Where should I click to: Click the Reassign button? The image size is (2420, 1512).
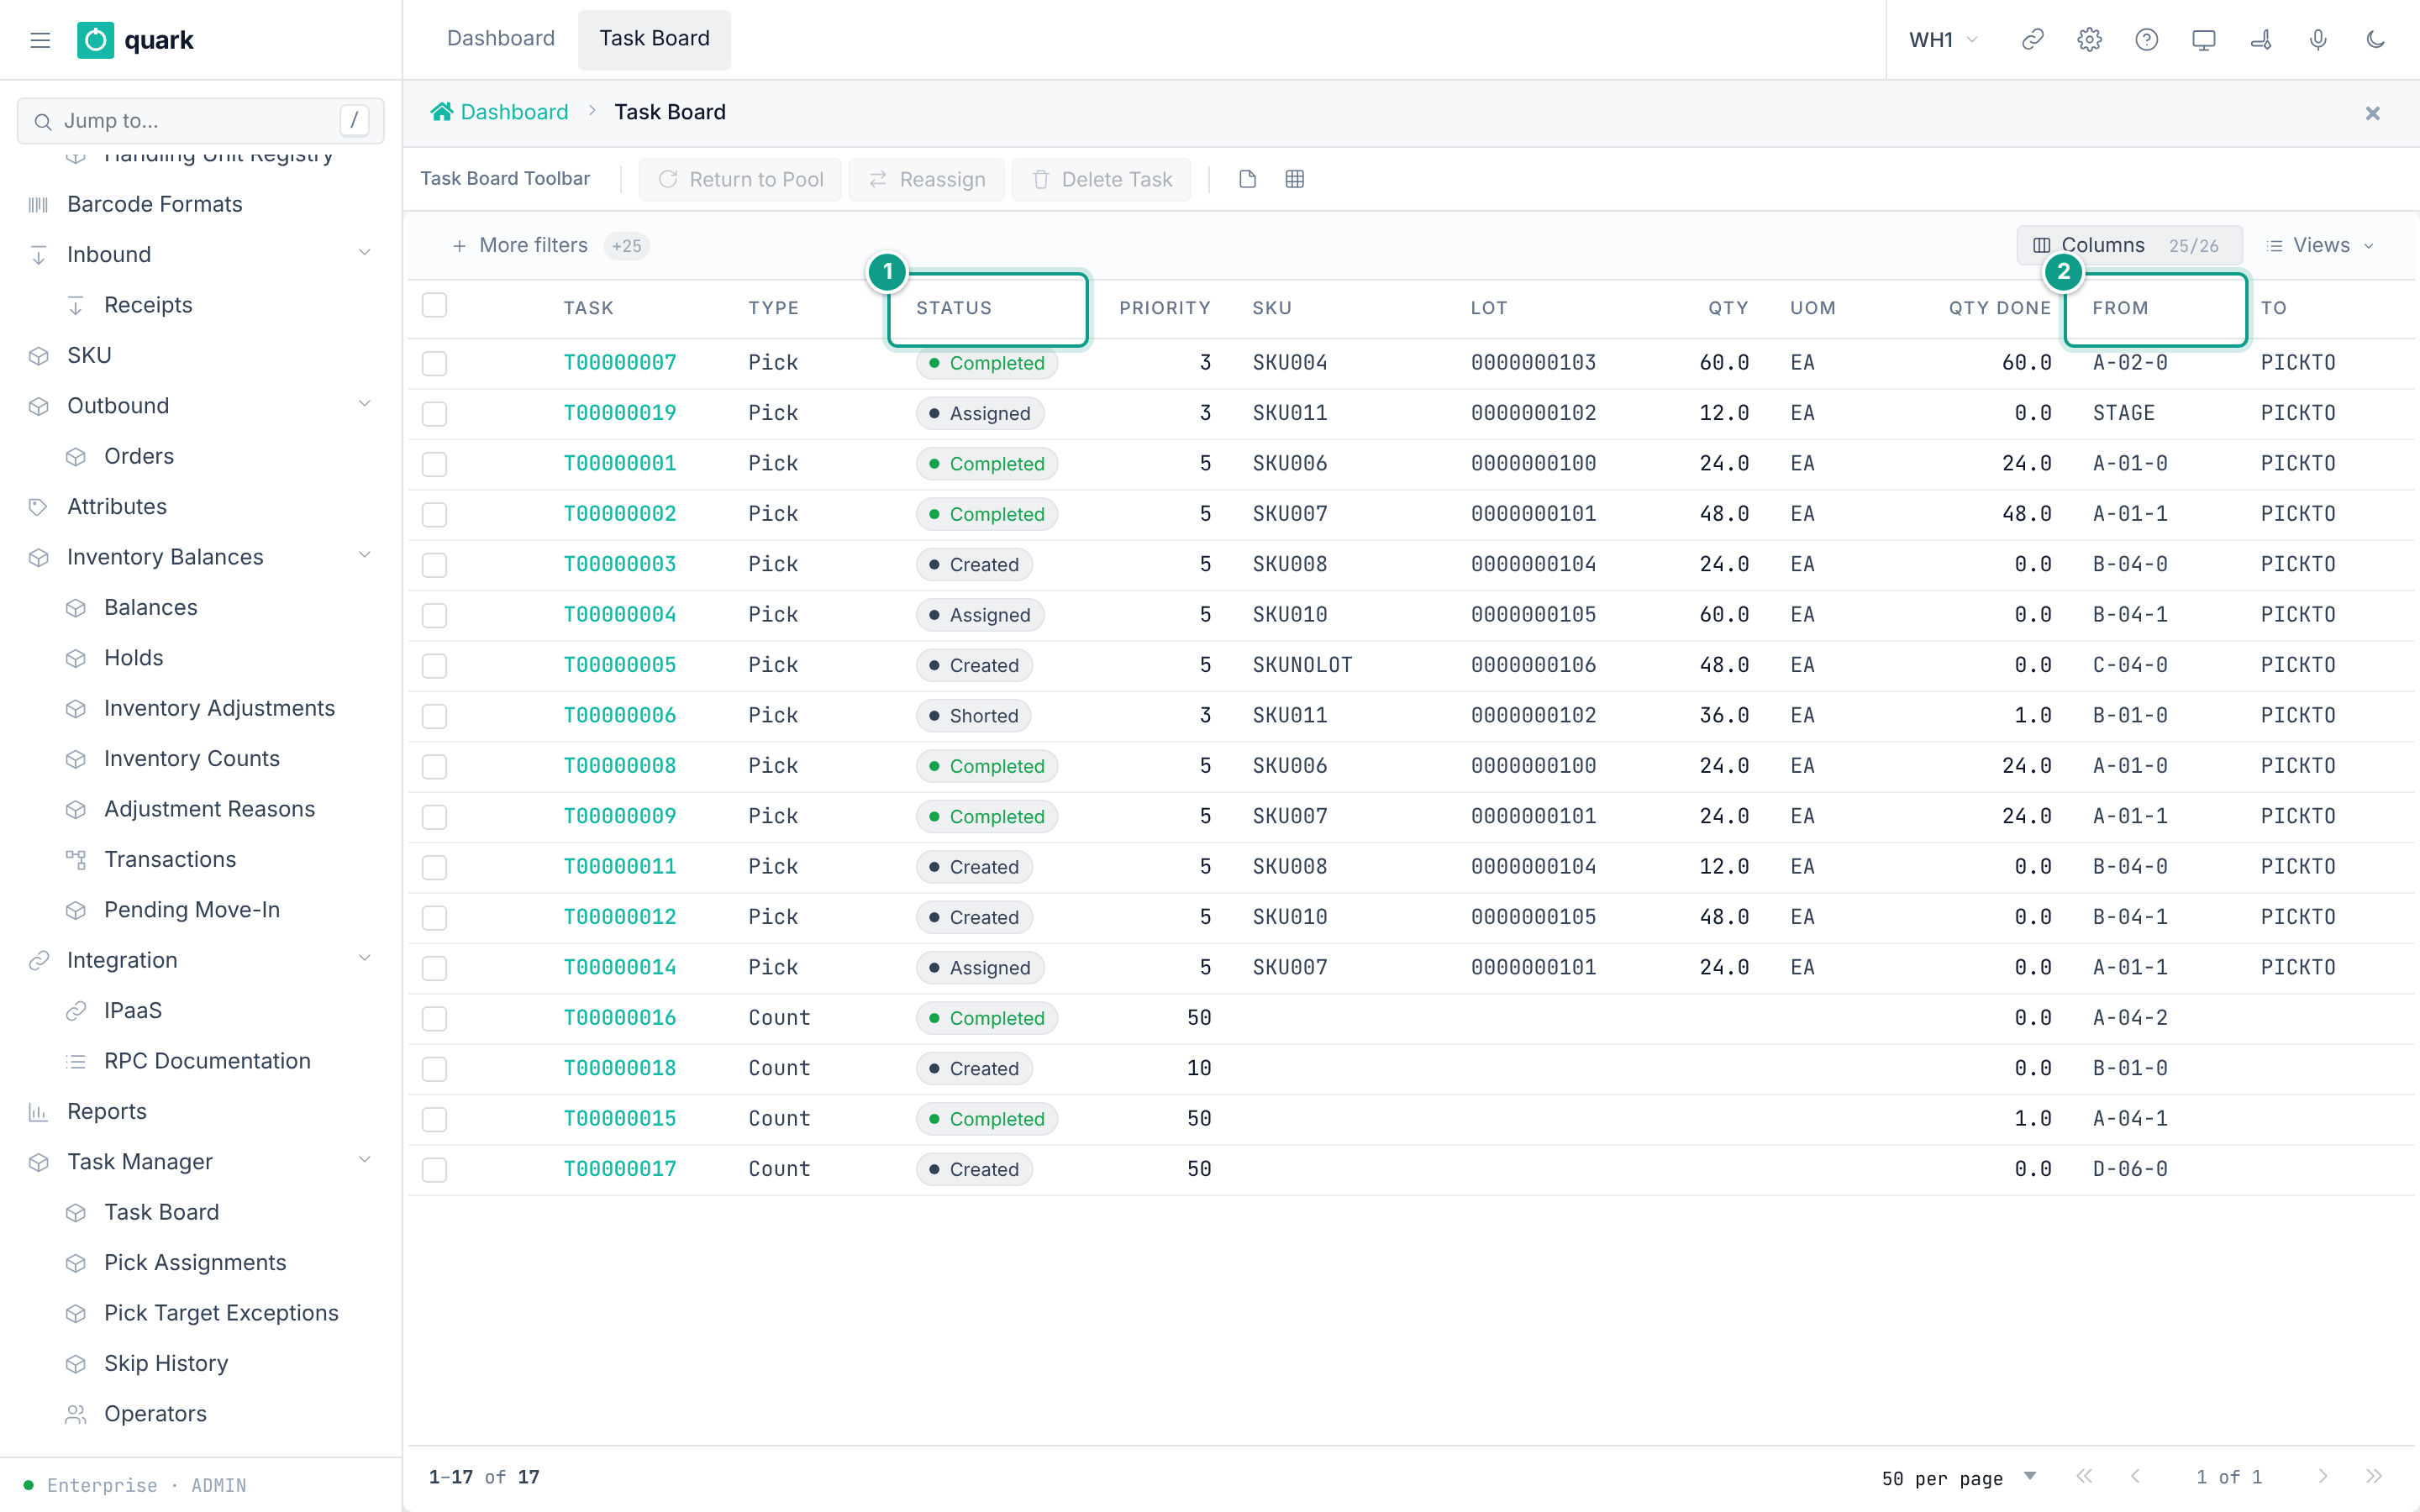(x=926, y=179)
